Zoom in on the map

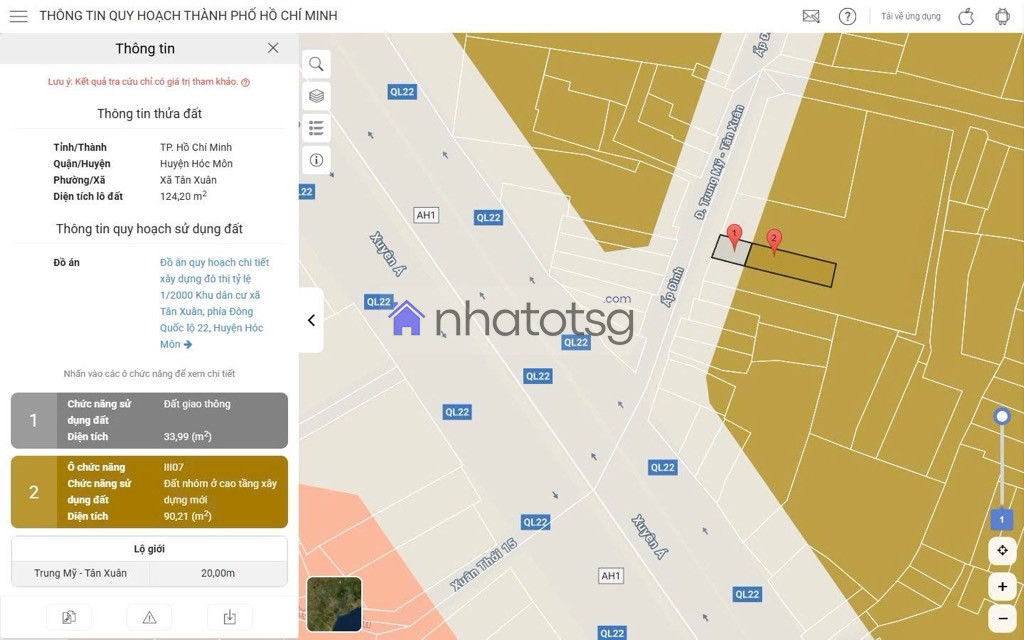1002,586
